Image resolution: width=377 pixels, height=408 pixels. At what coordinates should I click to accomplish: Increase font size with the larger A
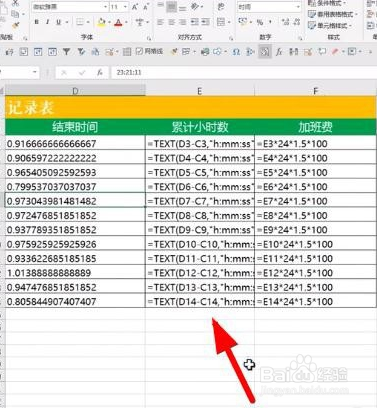tap(135, 7)
